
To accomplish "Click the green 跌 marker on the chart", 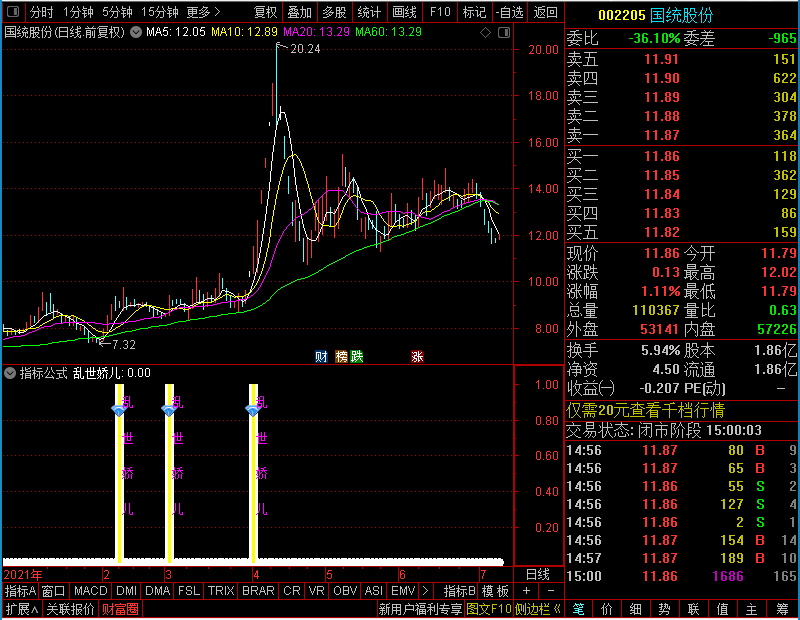I will tap(357, 356).
